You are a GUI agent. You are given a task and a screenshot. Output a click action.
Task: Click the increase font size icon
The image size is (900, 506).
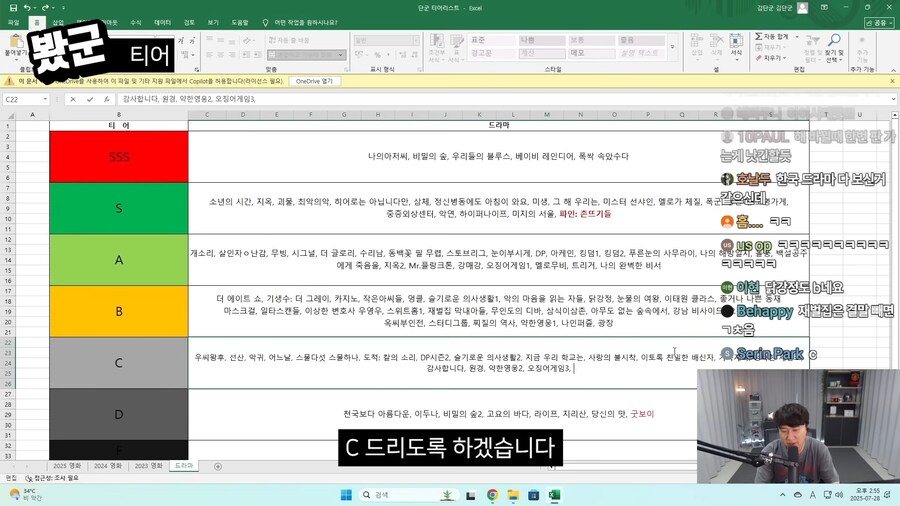point(181,41)
